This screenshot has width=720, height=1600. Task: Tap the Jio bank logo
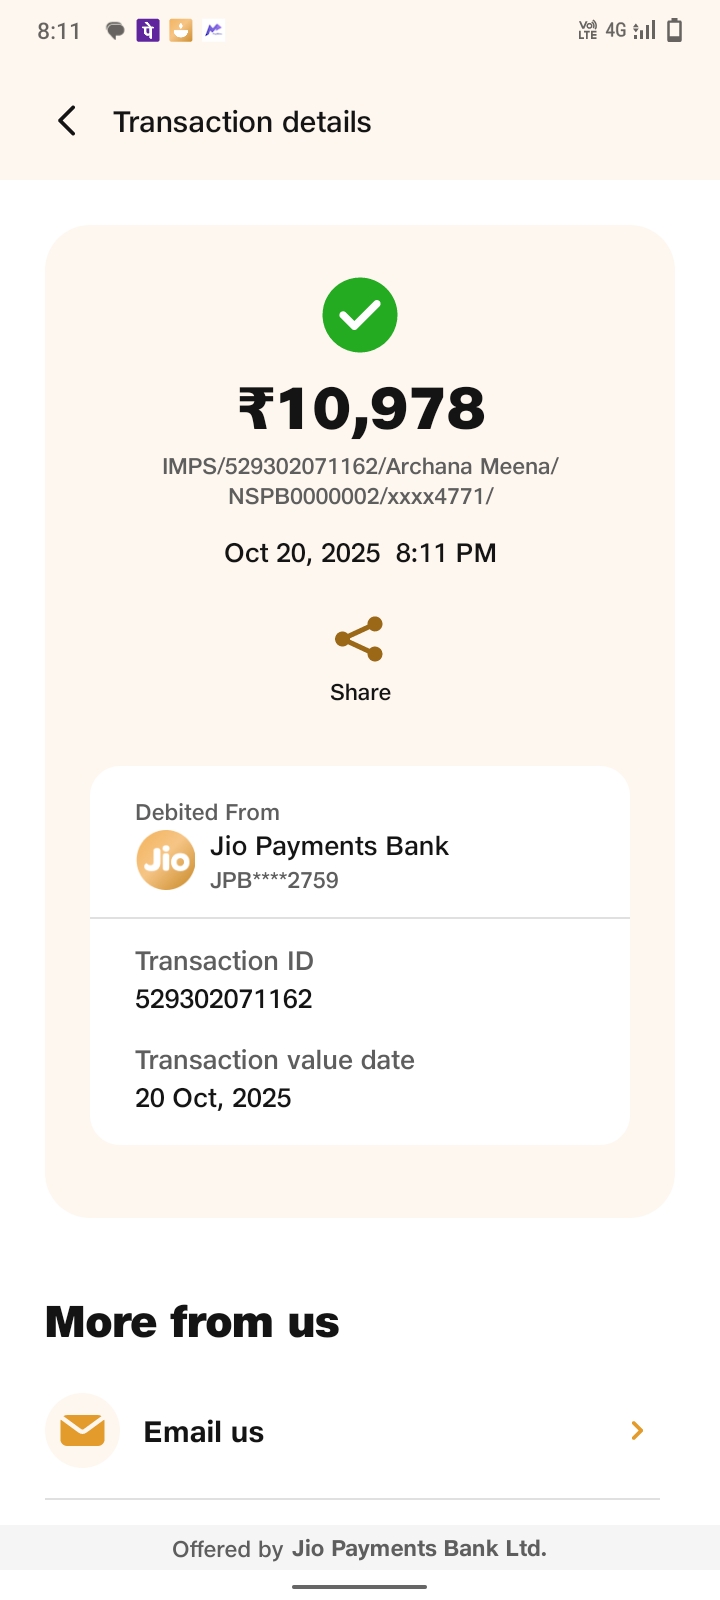(166, 860)
